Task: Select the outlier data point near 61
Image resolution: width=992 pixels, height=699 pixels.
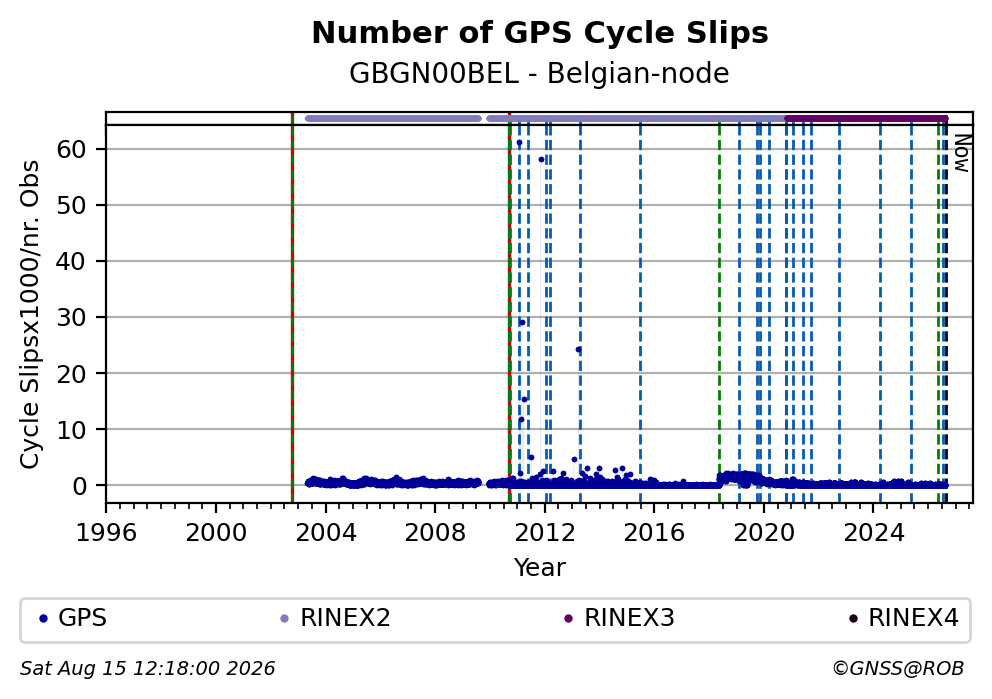Action: pyautogui.click(x=519, y=143)
